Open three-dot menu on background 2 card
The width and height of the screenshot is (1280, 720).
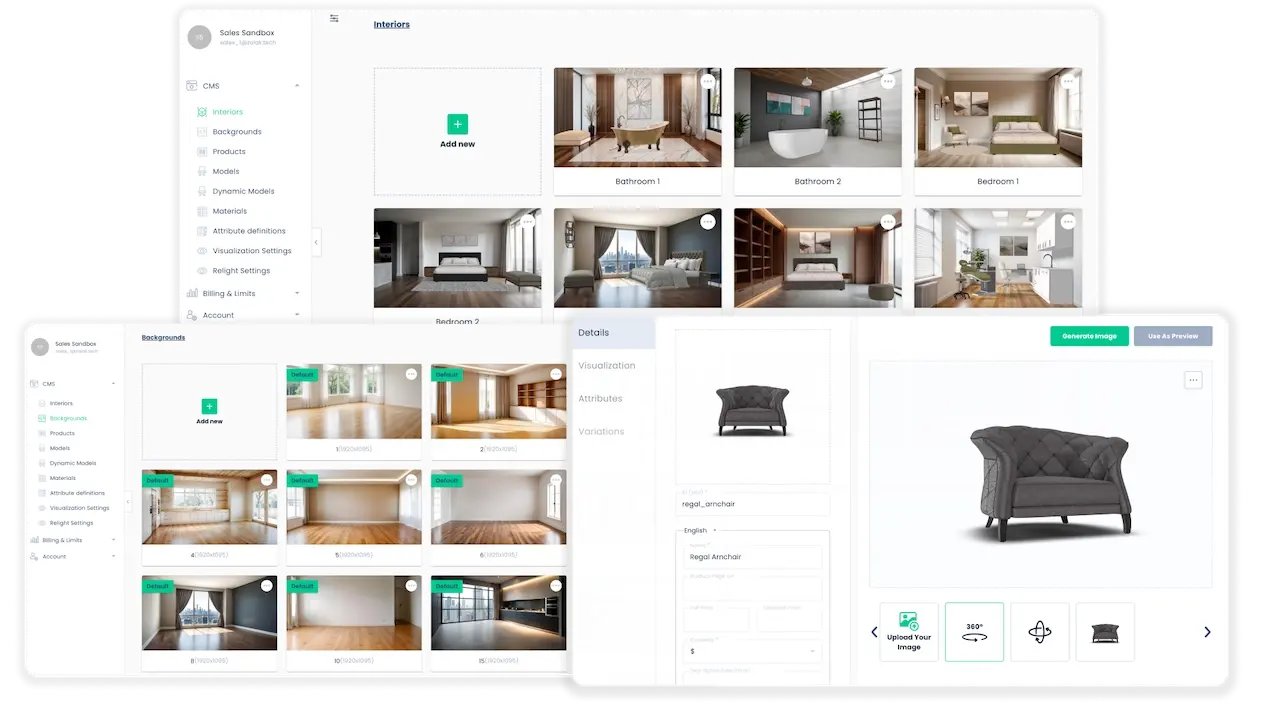point(556,374)
